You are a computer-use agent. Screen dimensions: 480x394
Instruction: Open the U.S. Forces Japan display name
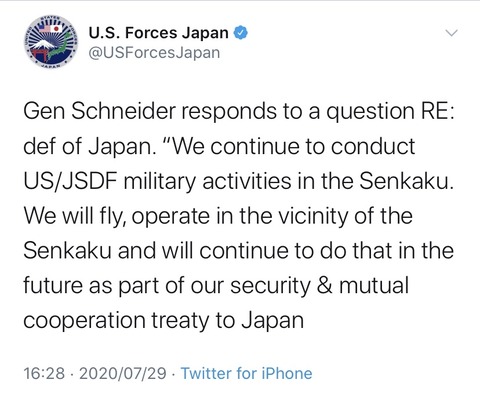pos(158,33)
